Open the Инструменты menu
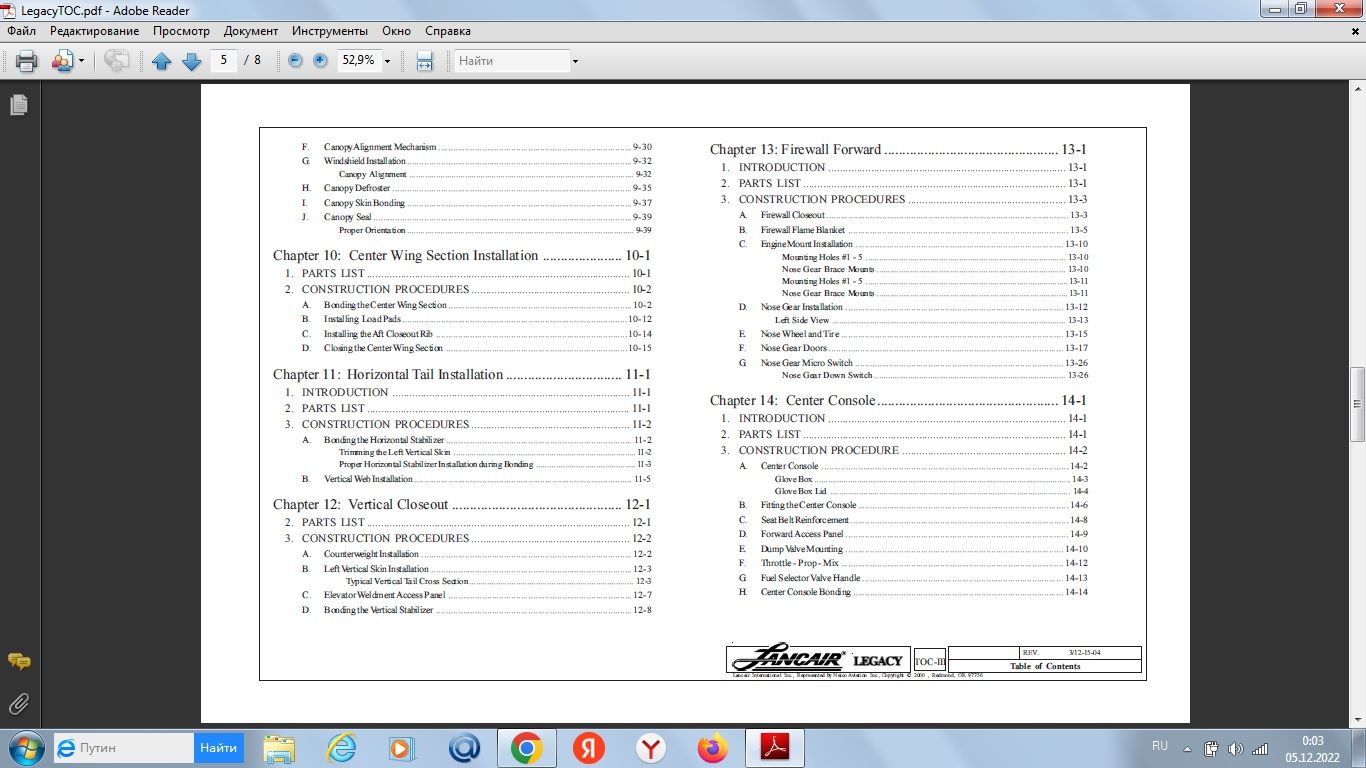This screenshot has width=1366, height=768. click(x=330, y=31)
